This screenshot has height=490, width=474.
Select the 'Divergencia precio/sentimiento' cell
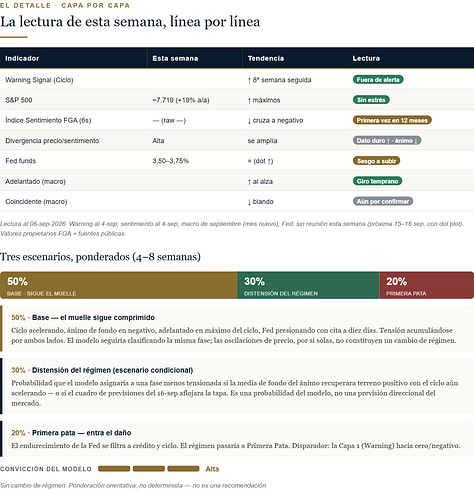coord(52,141)
